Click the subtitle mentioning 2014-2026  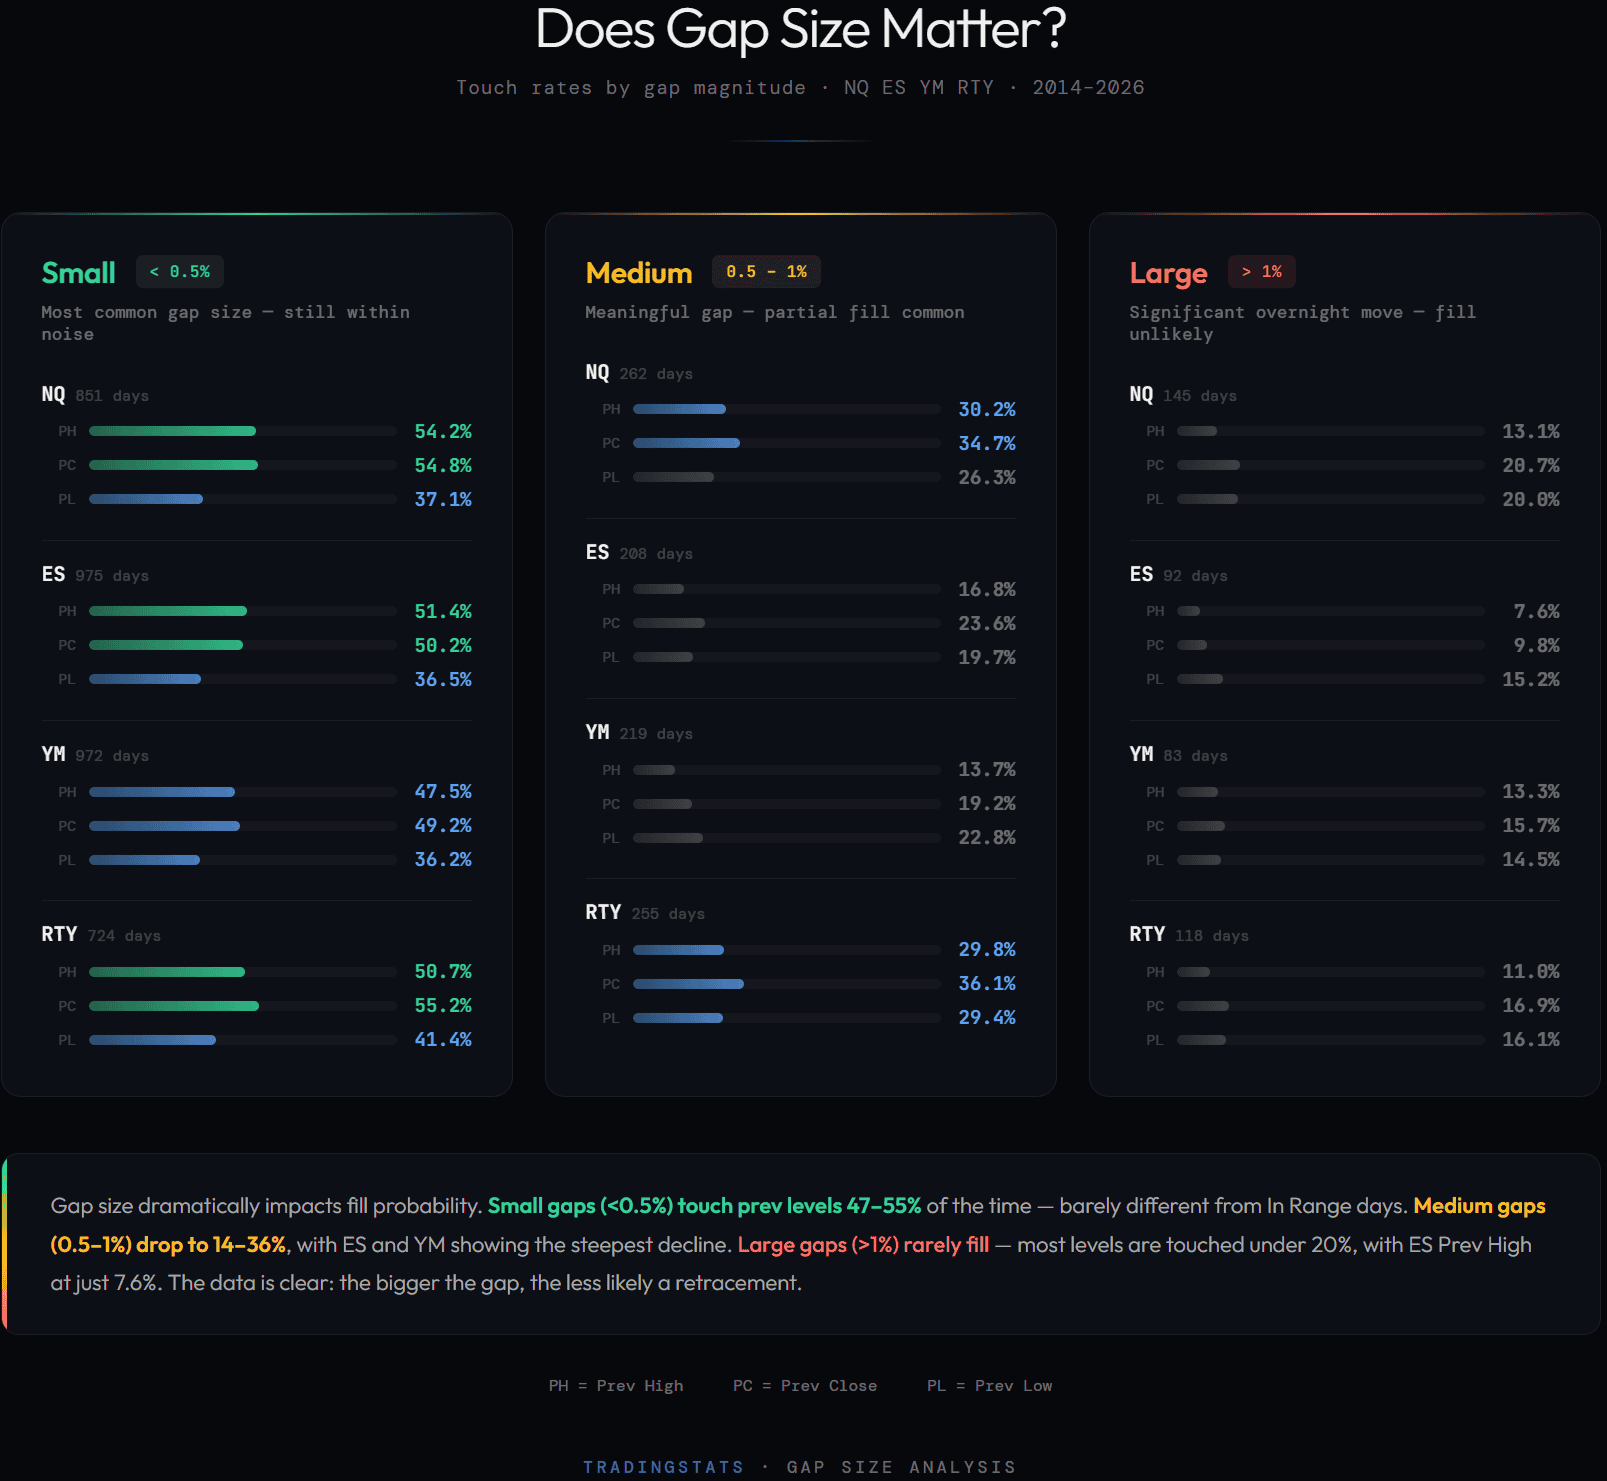click(800, 87)
